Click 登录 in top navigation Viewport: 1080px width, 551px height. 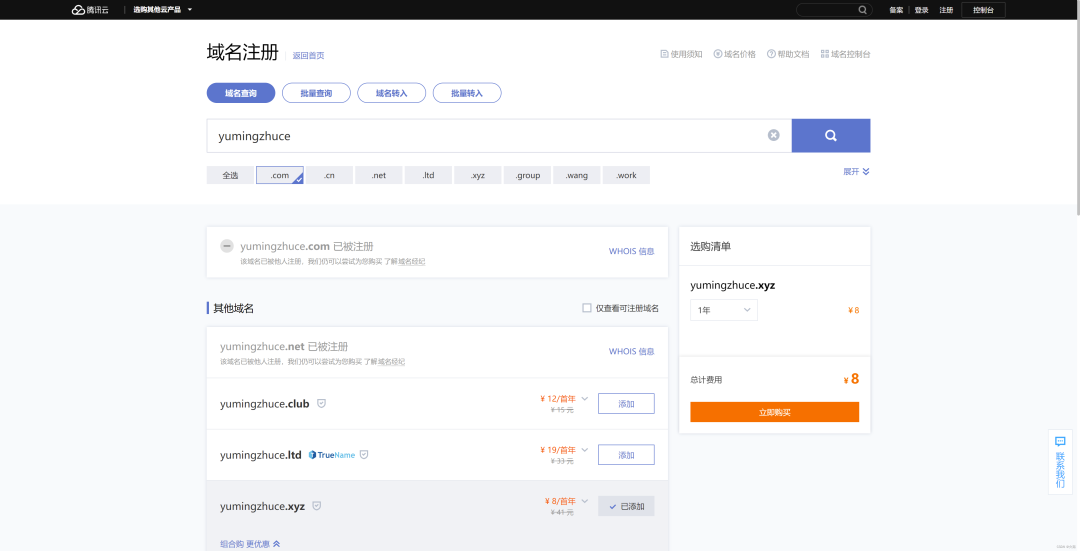tap(922, 10)
